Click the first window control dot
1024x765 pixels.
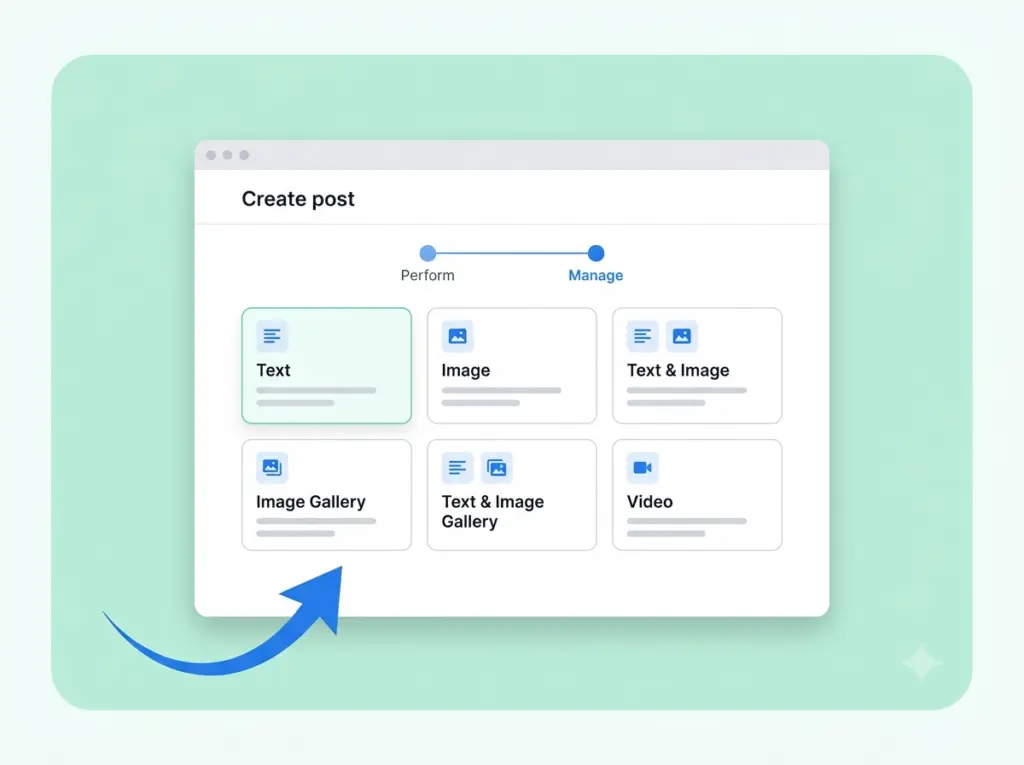211,155
